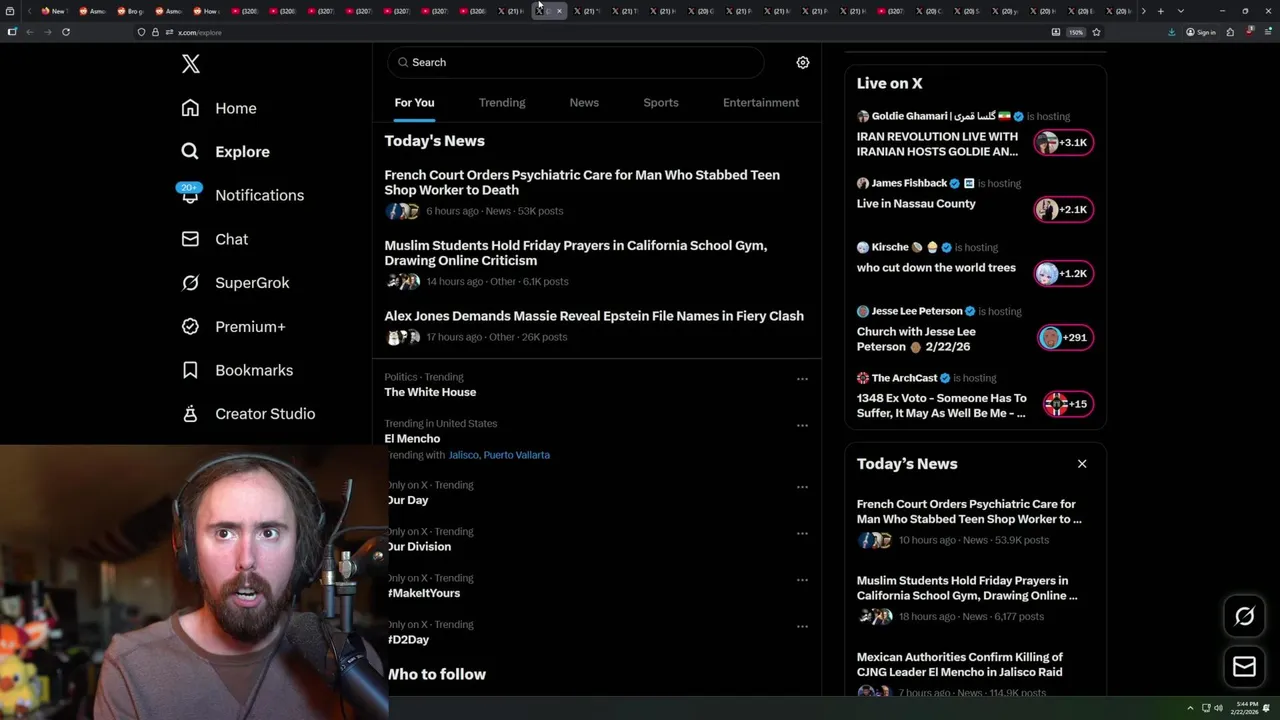1280x720 pixels.
Task: Open the zoom level 150% indicator
Action: pos(1076,32)
